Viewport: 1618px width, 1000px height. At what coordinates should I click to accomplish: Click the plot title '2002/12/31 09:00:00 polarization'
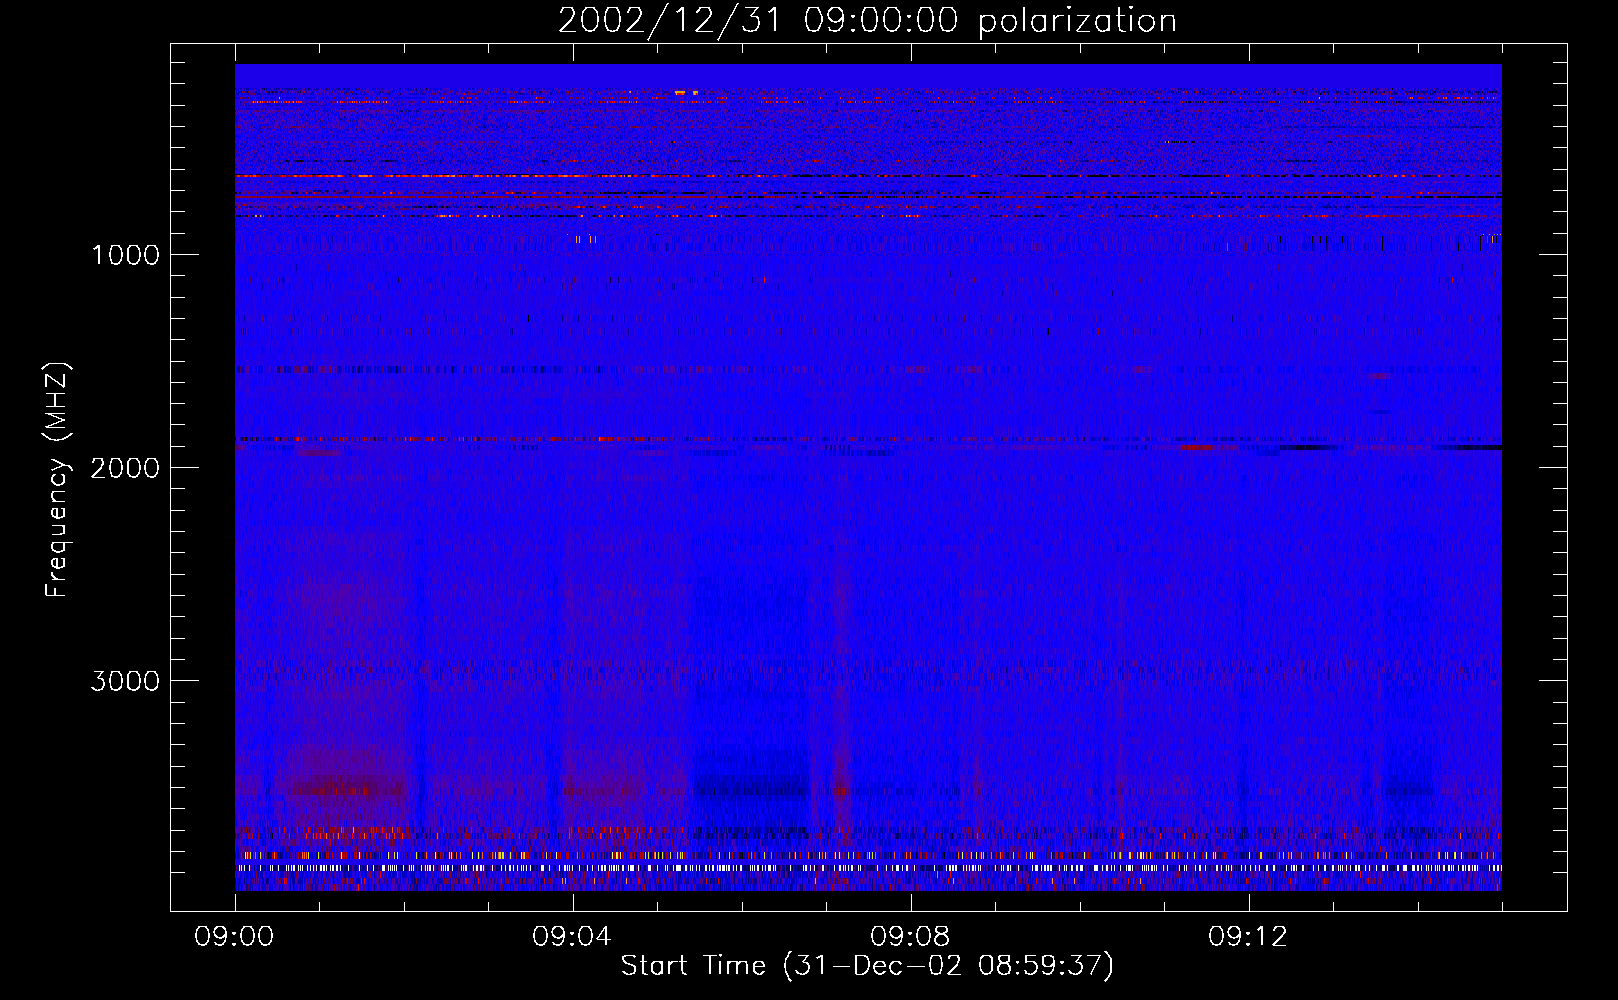[867, 21]
